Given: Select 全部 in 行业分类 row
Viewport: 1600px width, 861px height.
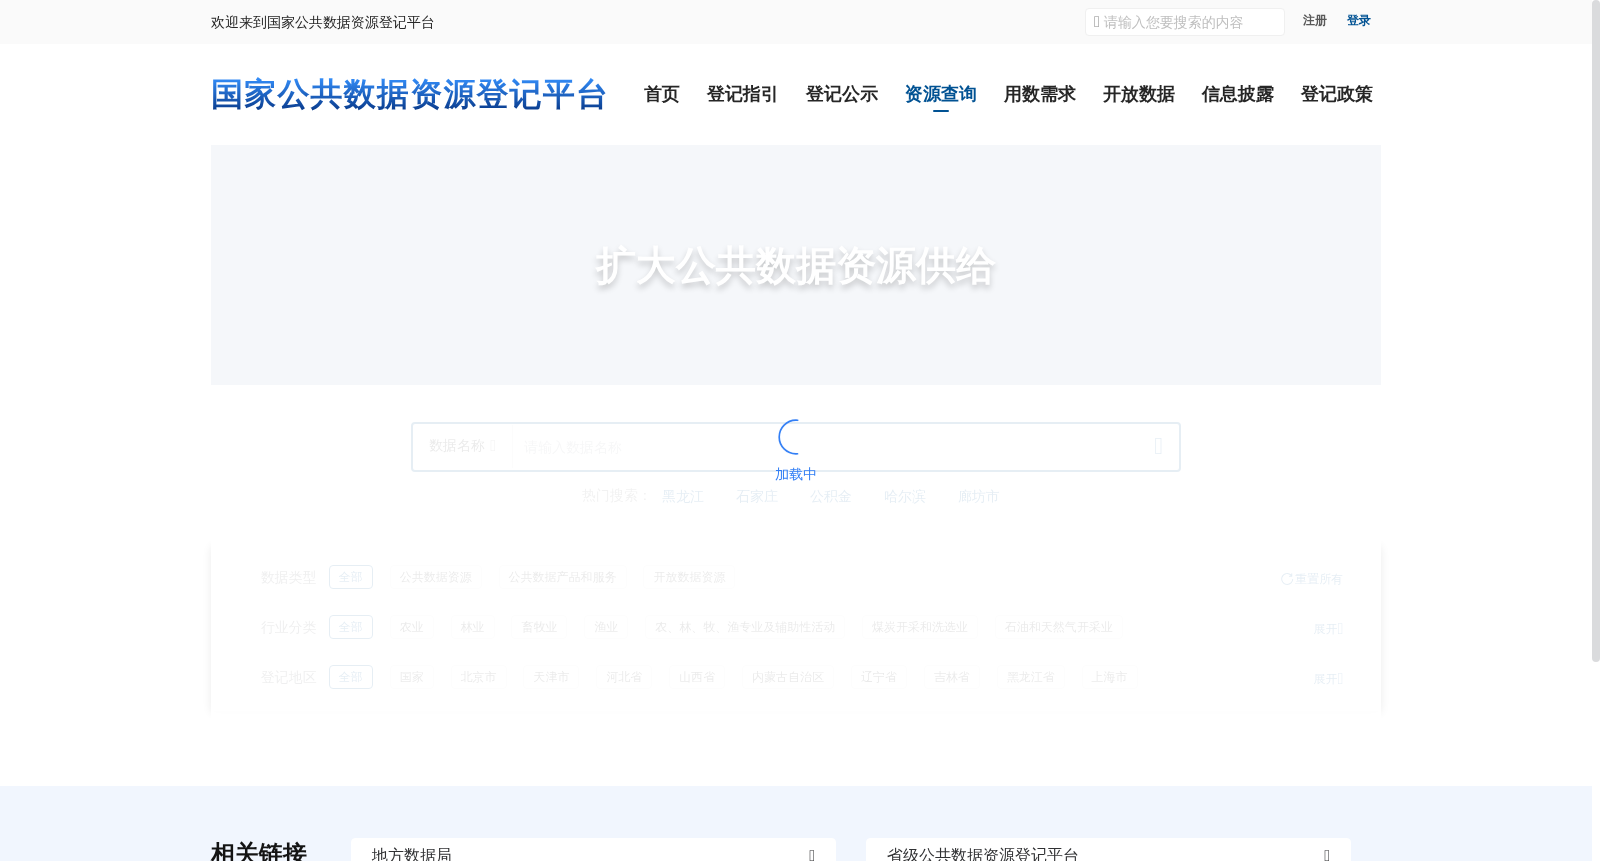Looking at the screenshot, I should coord(351,627).
